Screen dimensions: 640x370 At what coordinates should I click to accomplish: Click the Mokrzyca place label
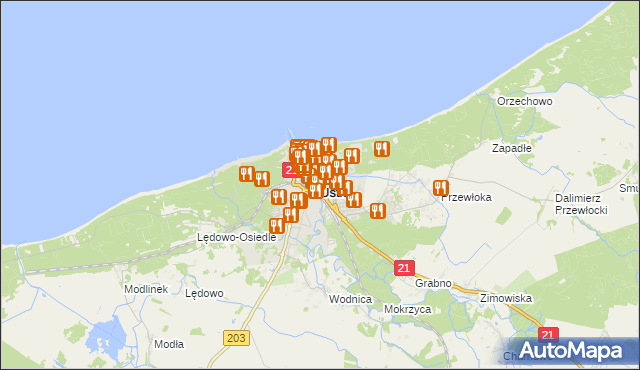click(407, 309)
